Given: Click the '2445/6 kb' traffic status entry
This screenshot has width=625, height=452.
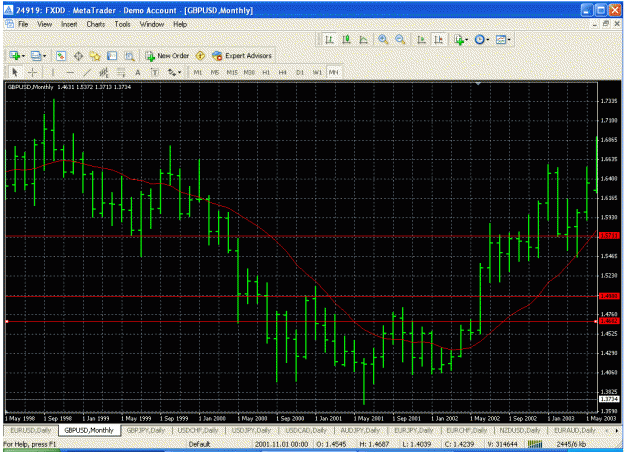Looking at the screenshot, I should click(x=571, y=444).
